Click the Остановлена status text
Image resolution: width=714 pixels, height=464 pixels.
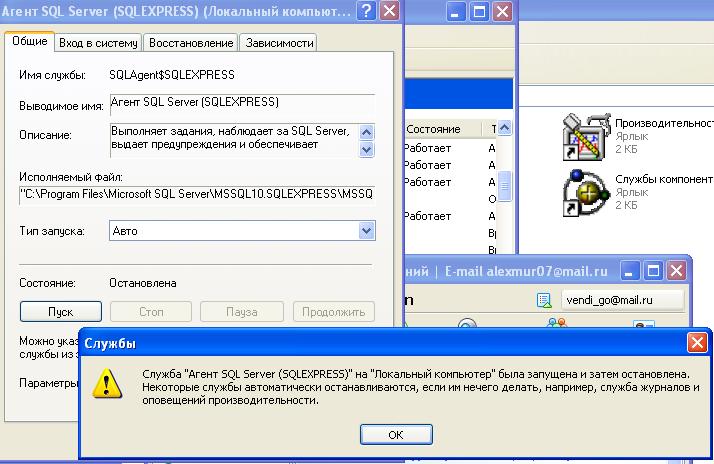[143, 283]
